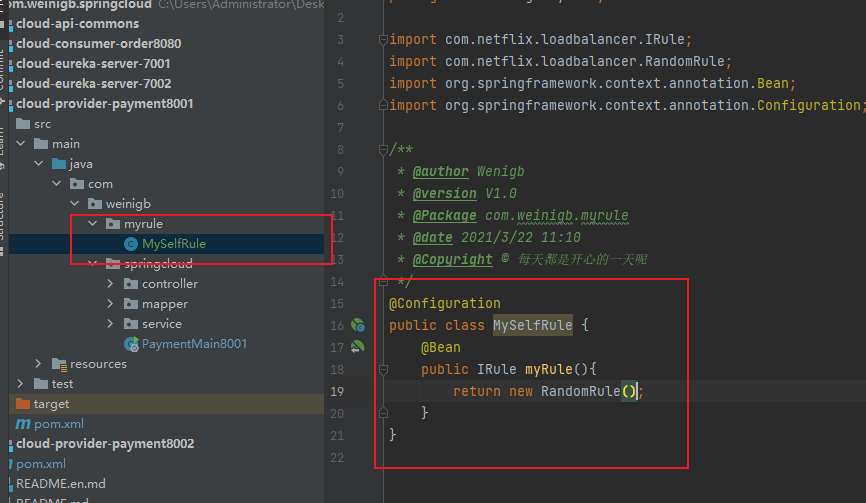866x503 pixels.
Task: Click the @author tag in Javadoc
Action: [440, 172]
